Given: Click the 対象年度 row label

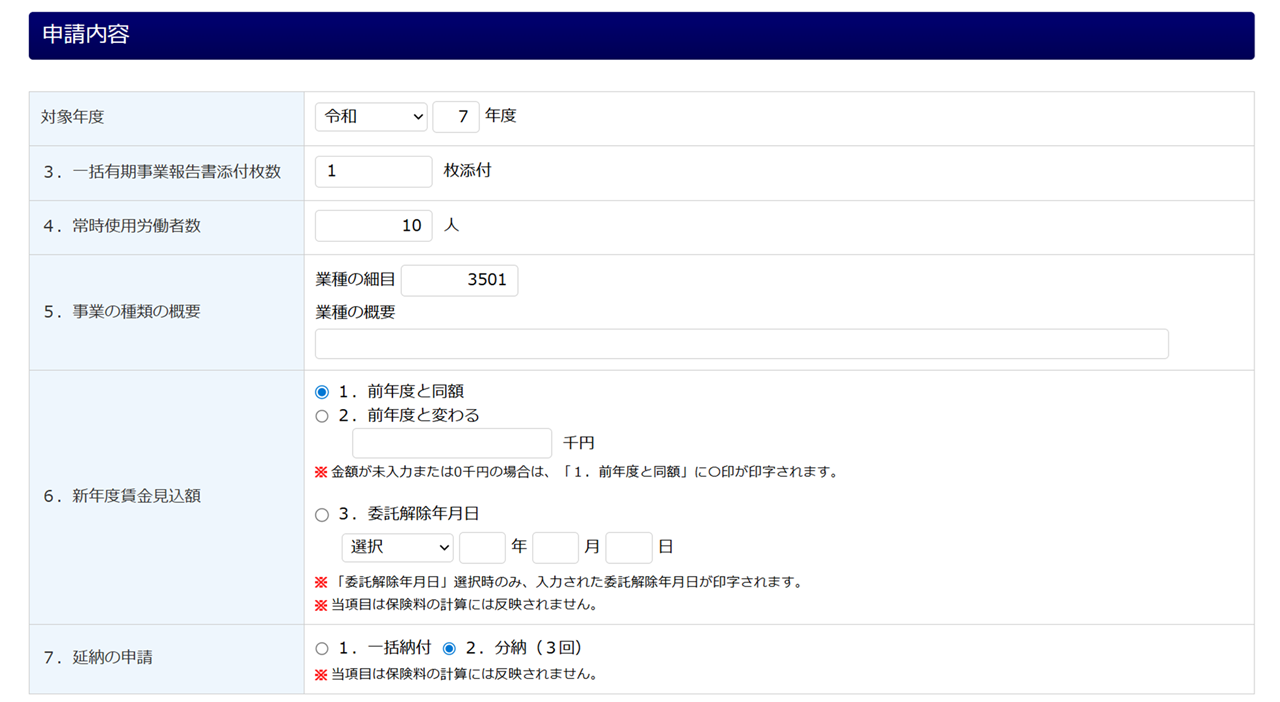Looking at the screenshot, I should (73, 117).
